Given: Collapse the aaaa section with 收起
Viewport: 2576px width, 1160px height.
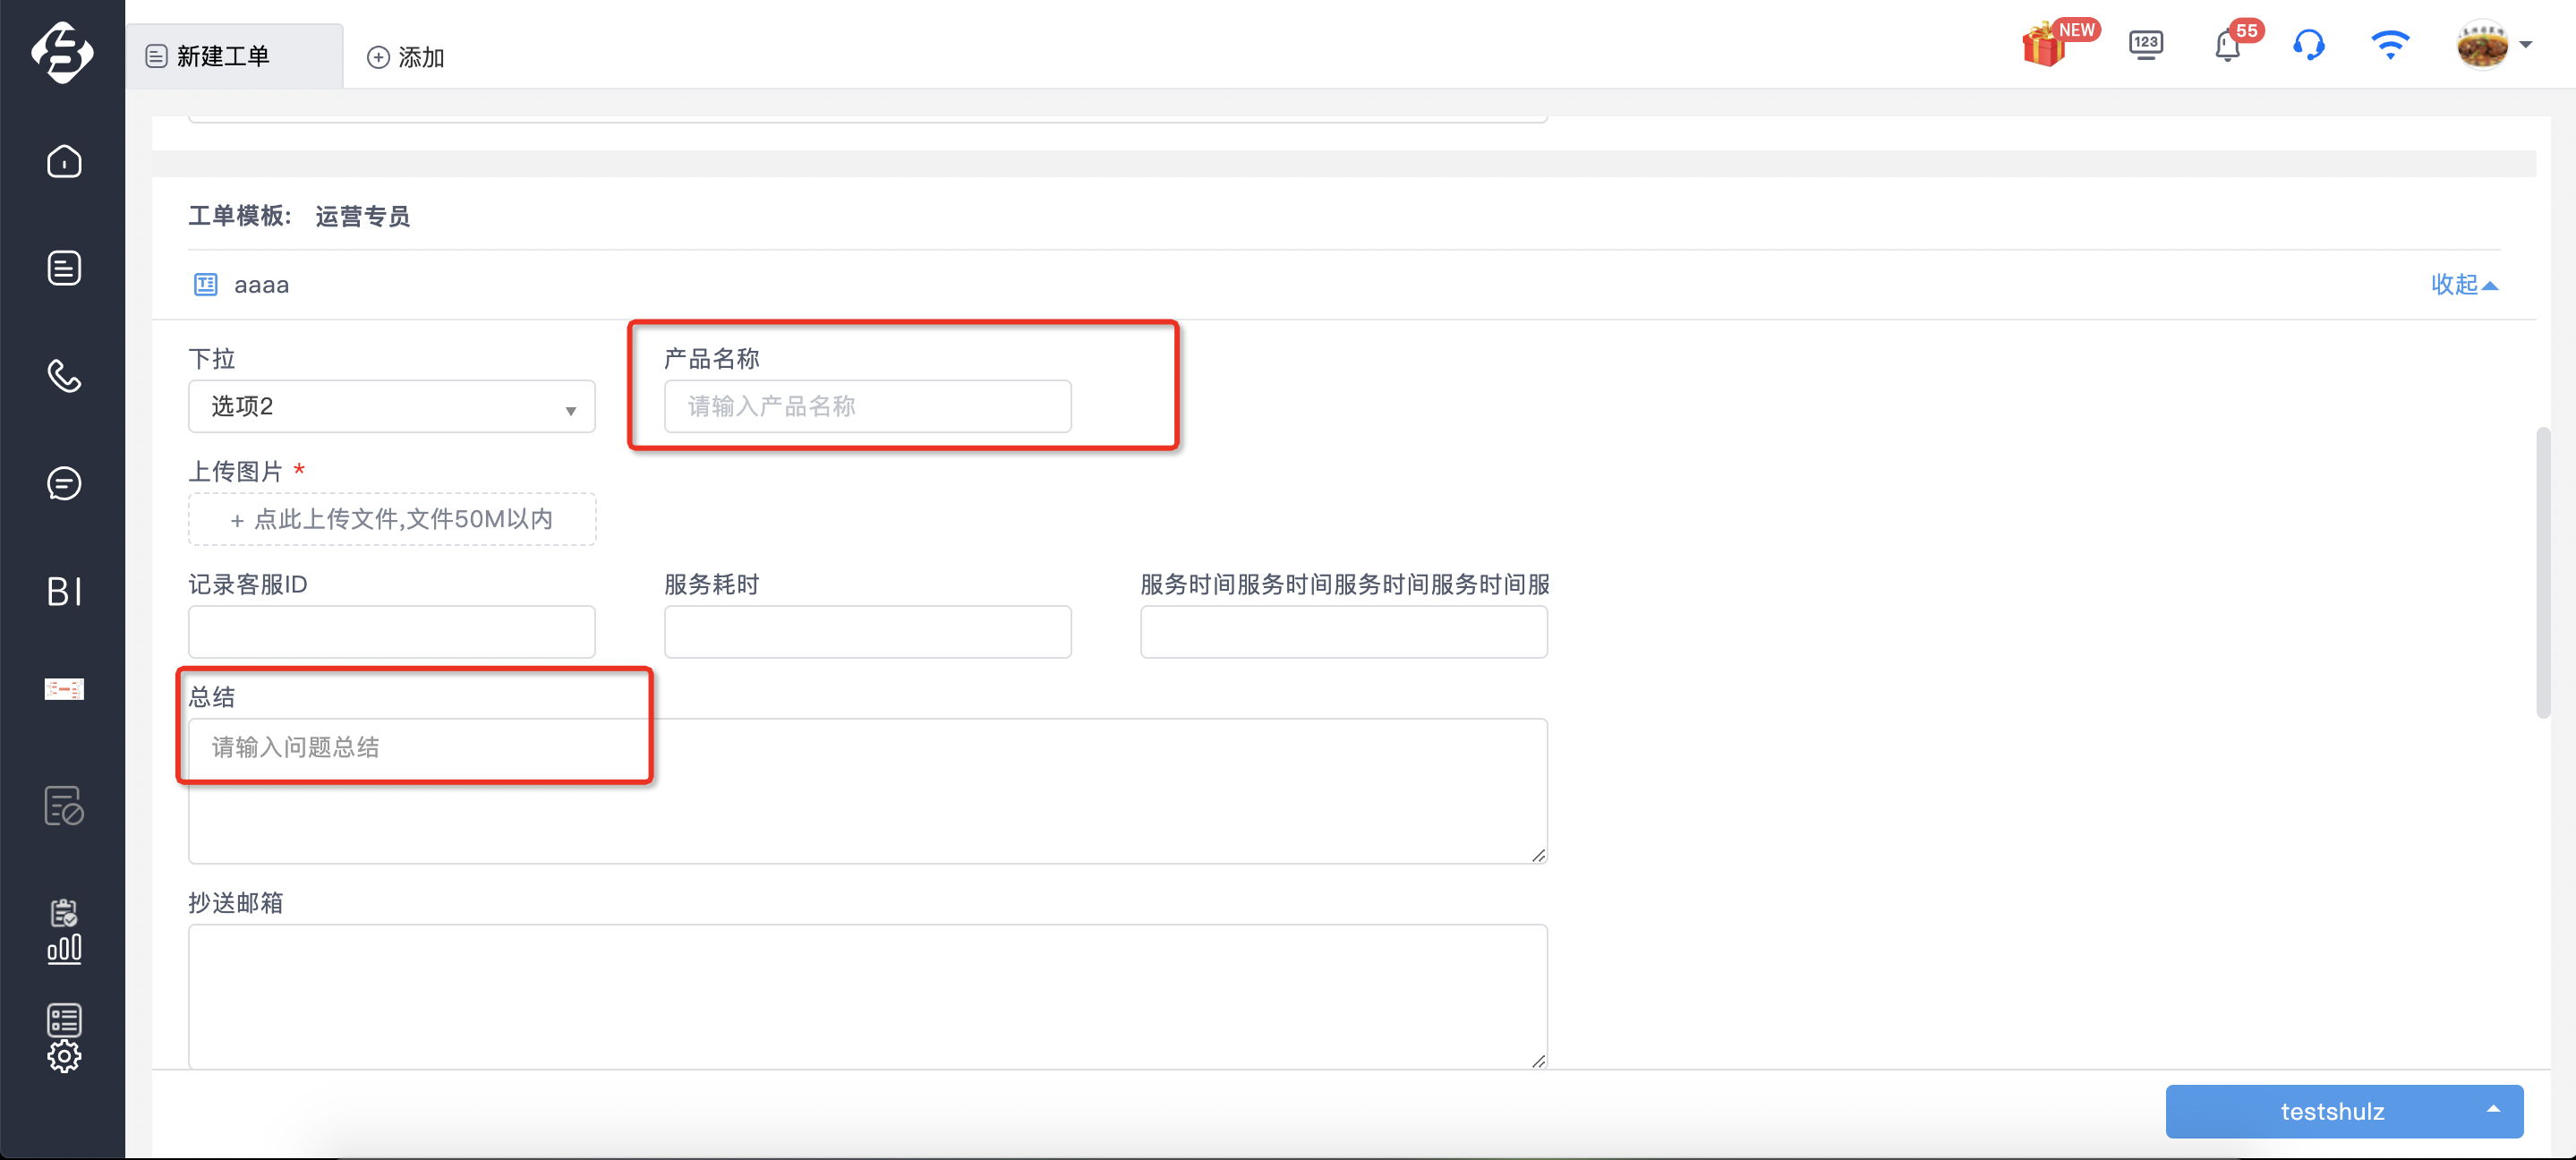Looking at the screenshot, I should (2465, 285).
